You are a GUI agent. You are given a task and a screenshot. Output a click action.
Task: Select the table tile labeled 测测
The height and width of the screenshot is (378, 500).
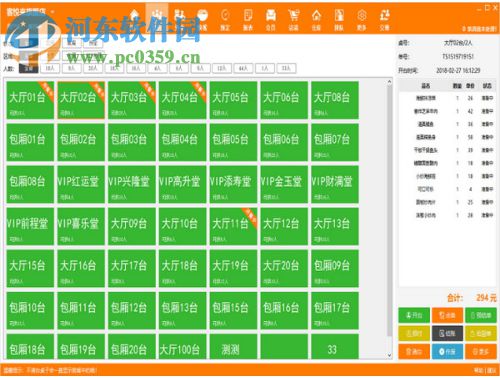(x=233, y=347)
